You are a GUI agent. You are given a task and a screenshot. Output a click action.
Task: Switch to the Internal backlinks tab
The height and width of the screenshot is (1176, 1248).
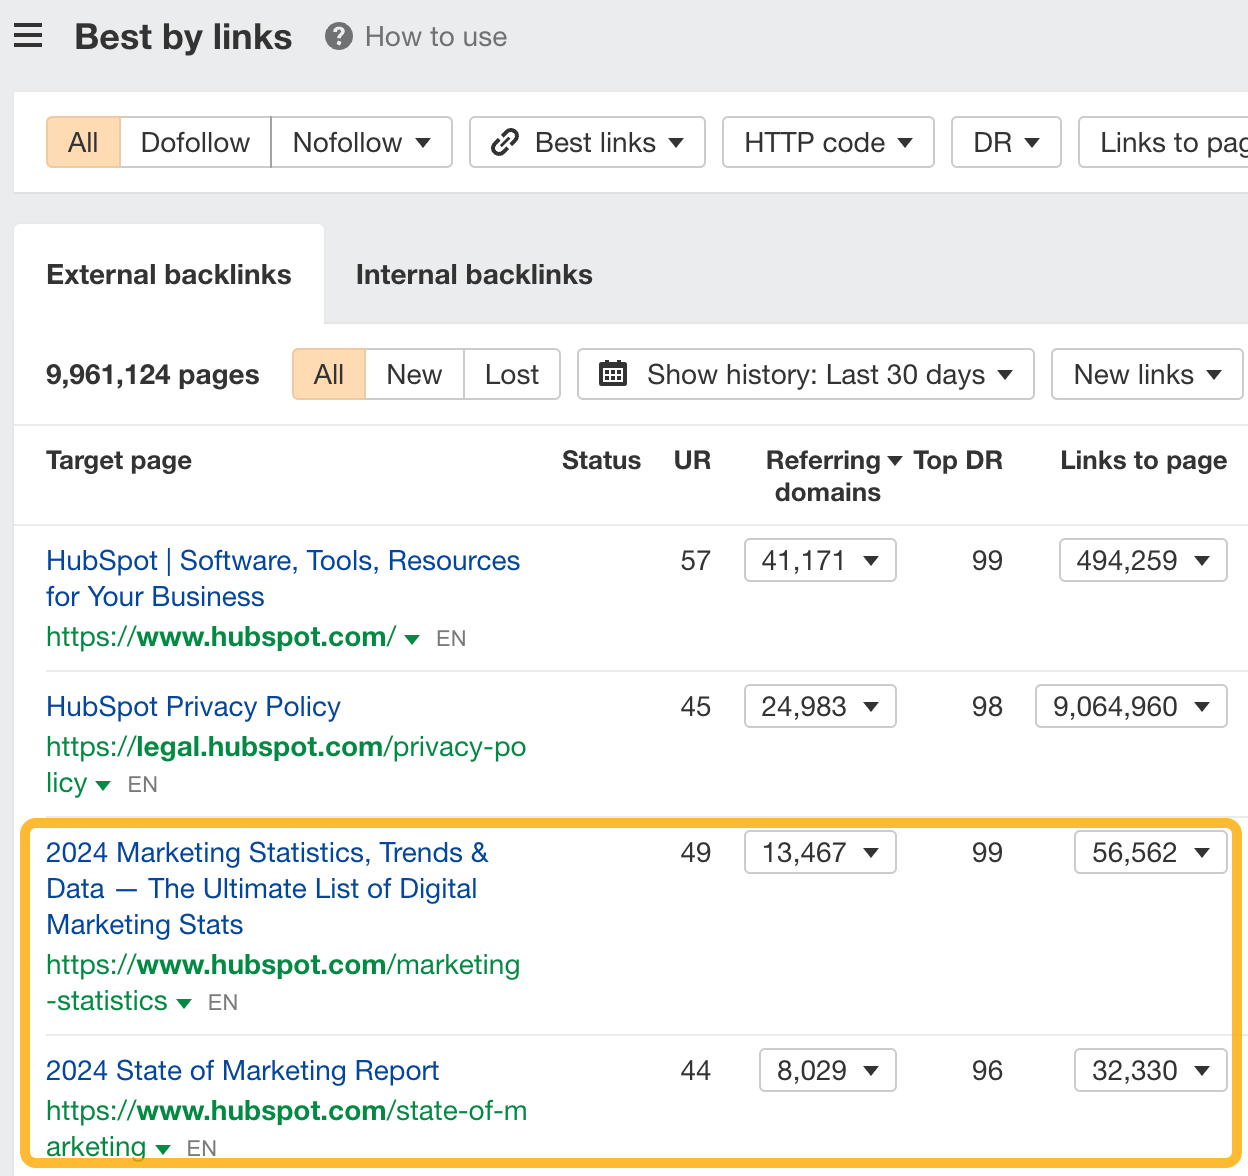click(473, 274)
